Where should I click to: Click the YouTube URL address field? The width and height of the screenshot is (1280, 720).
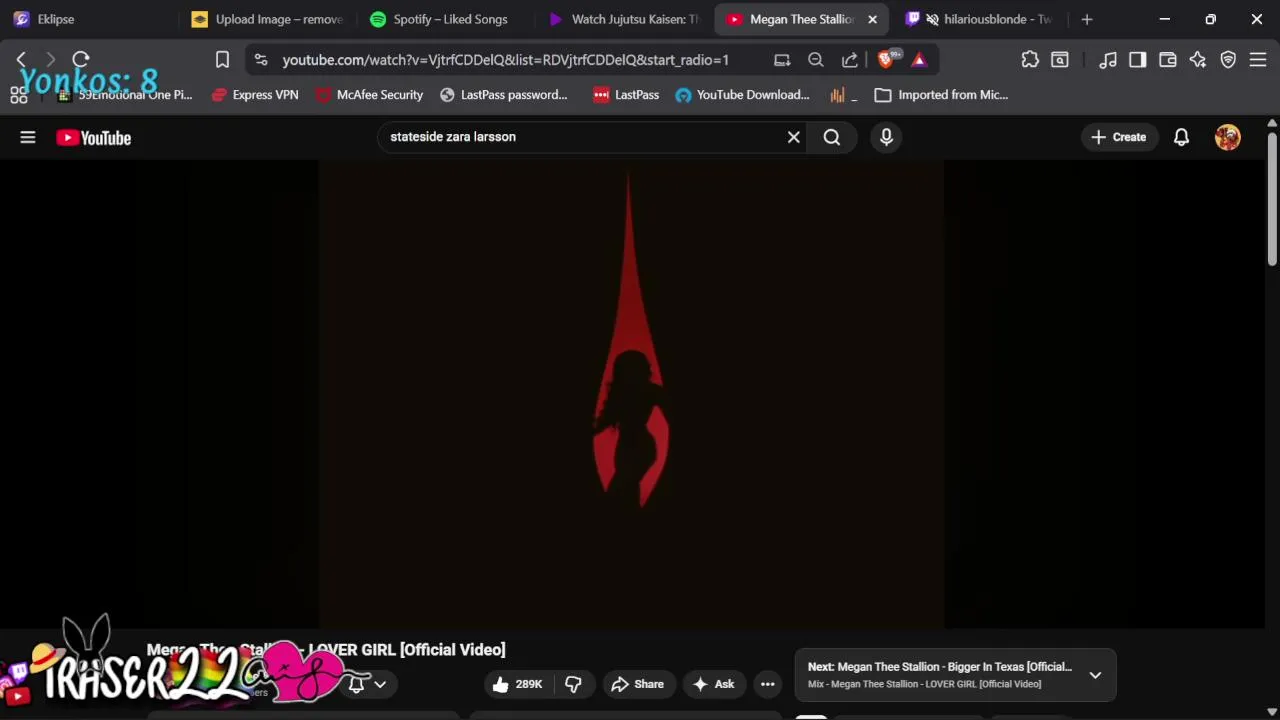[x=505, y=60]
